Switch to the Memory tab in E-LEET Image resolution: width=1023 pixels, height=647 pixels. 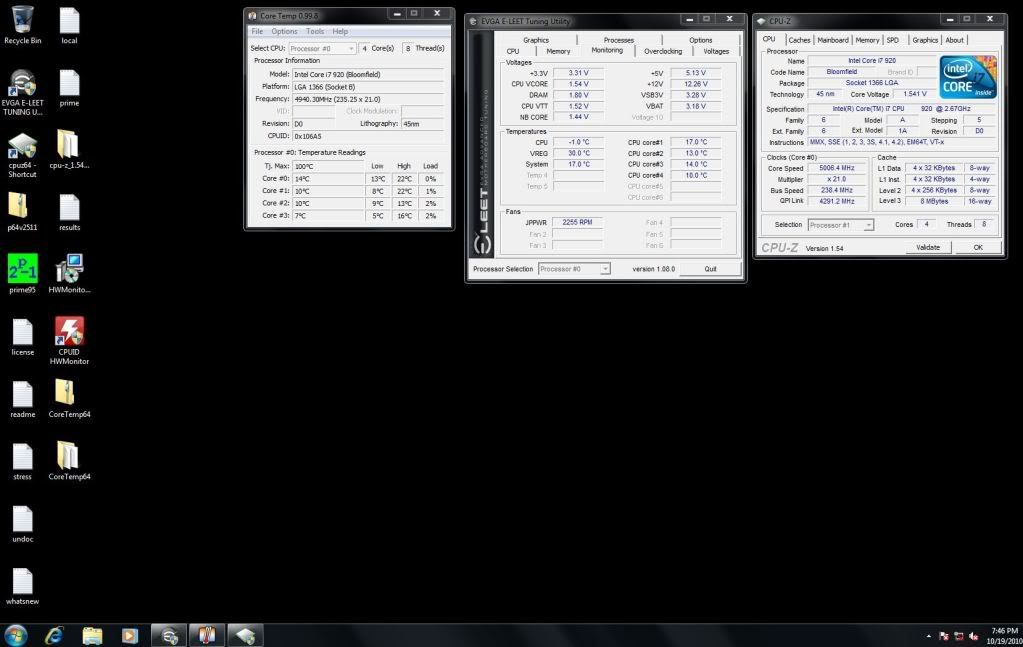point(558,52)
